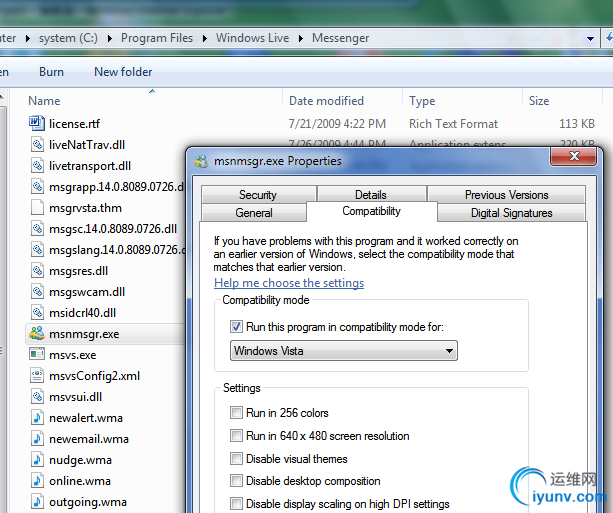Open Help me choose the settings link
Viewport: 613px width, 513px height.
(x=289, y=283)
